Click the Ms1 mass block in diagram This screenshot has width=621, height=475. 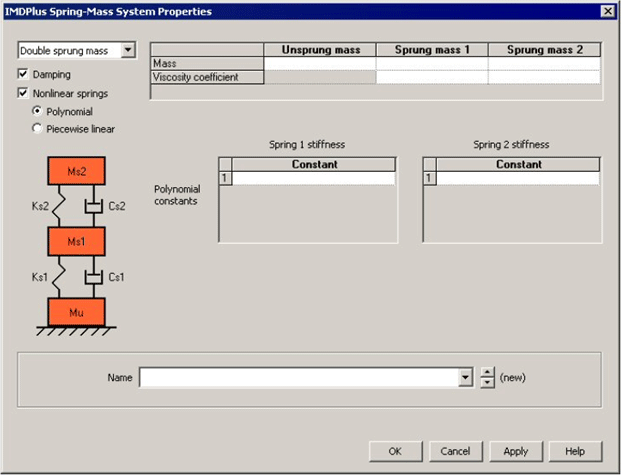(x=76, y=241)
